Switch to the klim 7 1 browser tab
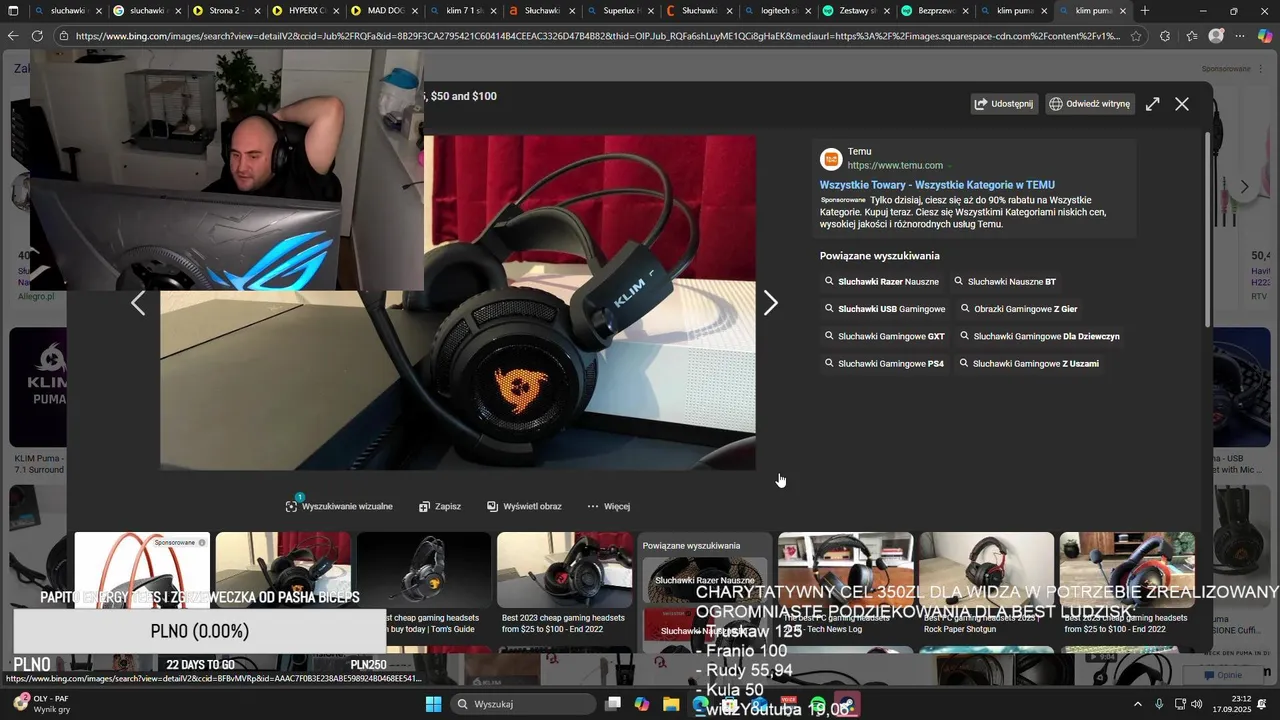Viewport: 1280px width, 720px height. point(463,11)
